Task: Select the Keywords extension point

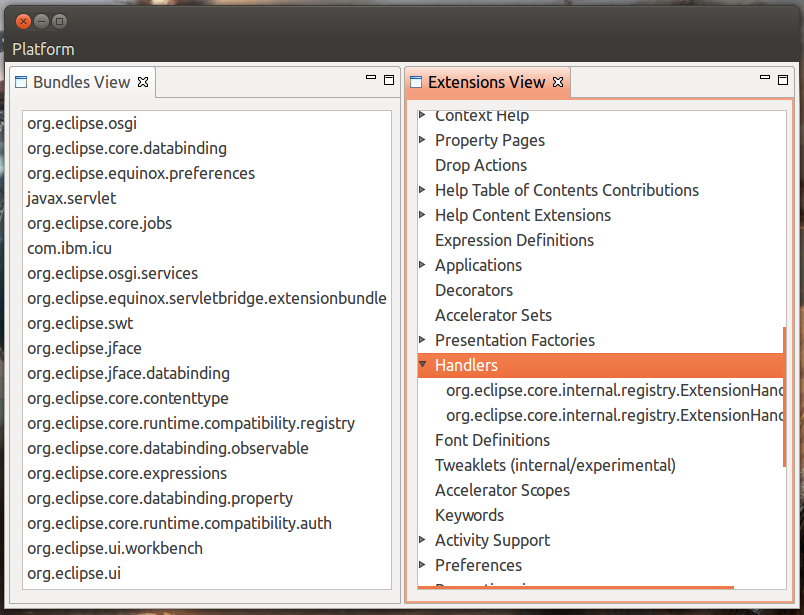Action: (470, 515)
